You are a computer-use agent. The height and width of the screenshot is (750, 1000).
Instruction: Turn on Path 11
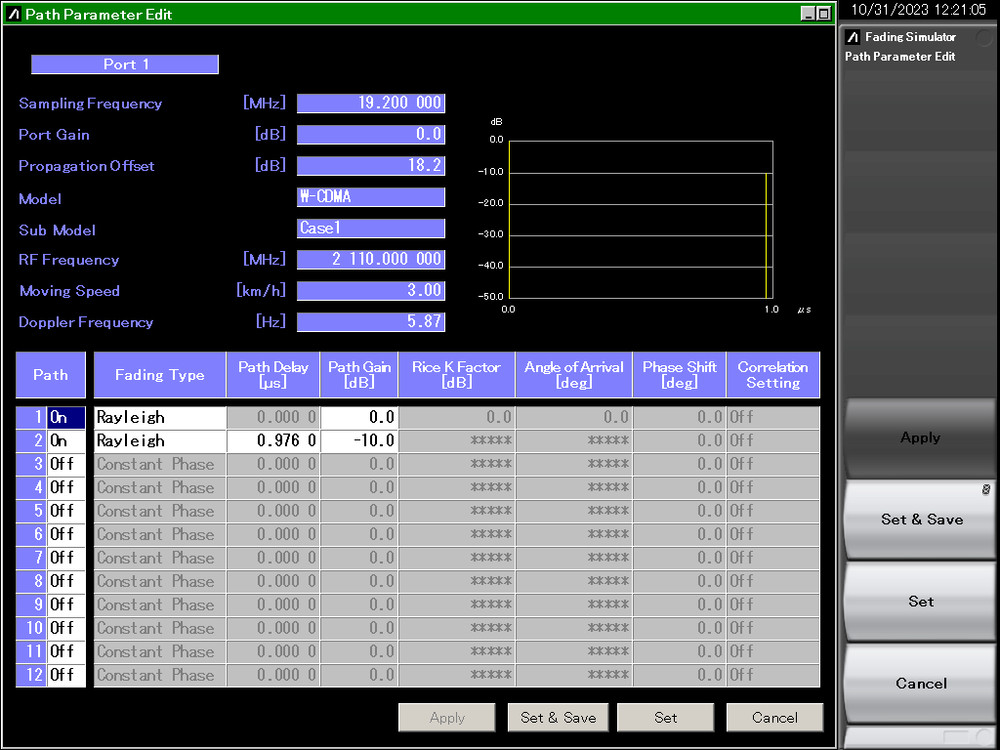pos(66,651)
